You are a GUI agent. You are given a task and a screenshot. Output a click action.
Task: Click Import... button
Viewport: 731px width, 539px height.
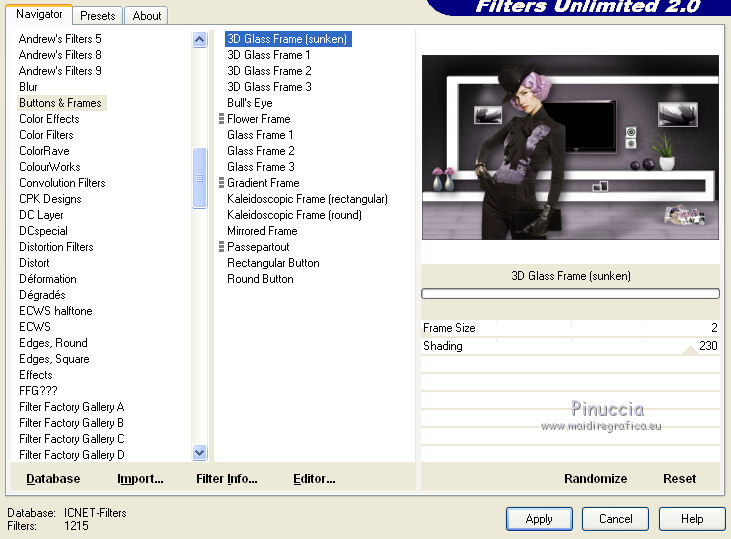click(x=140, y=479)
